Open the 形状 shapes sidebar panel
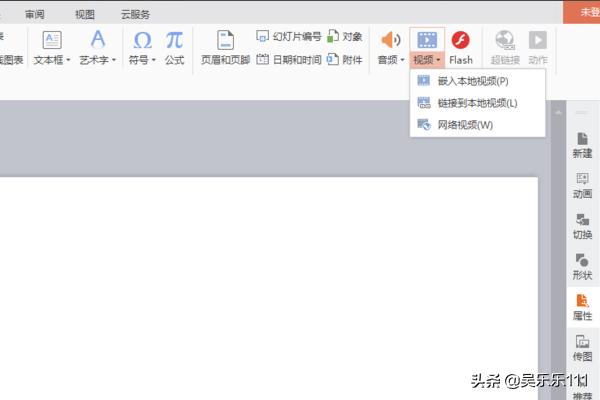600x400 pixels. (x=582, y=267)
